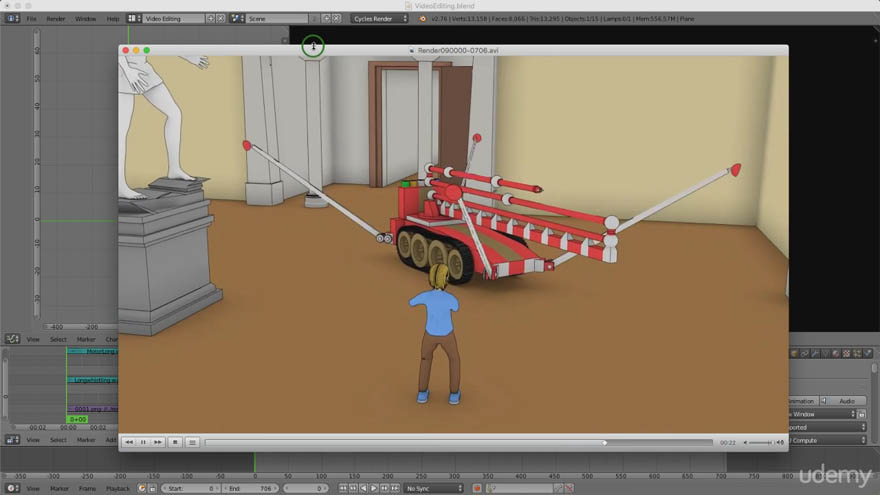880x495 pixels.
Task: Jump to the last frame in timeline
Action: click(395, 488)
